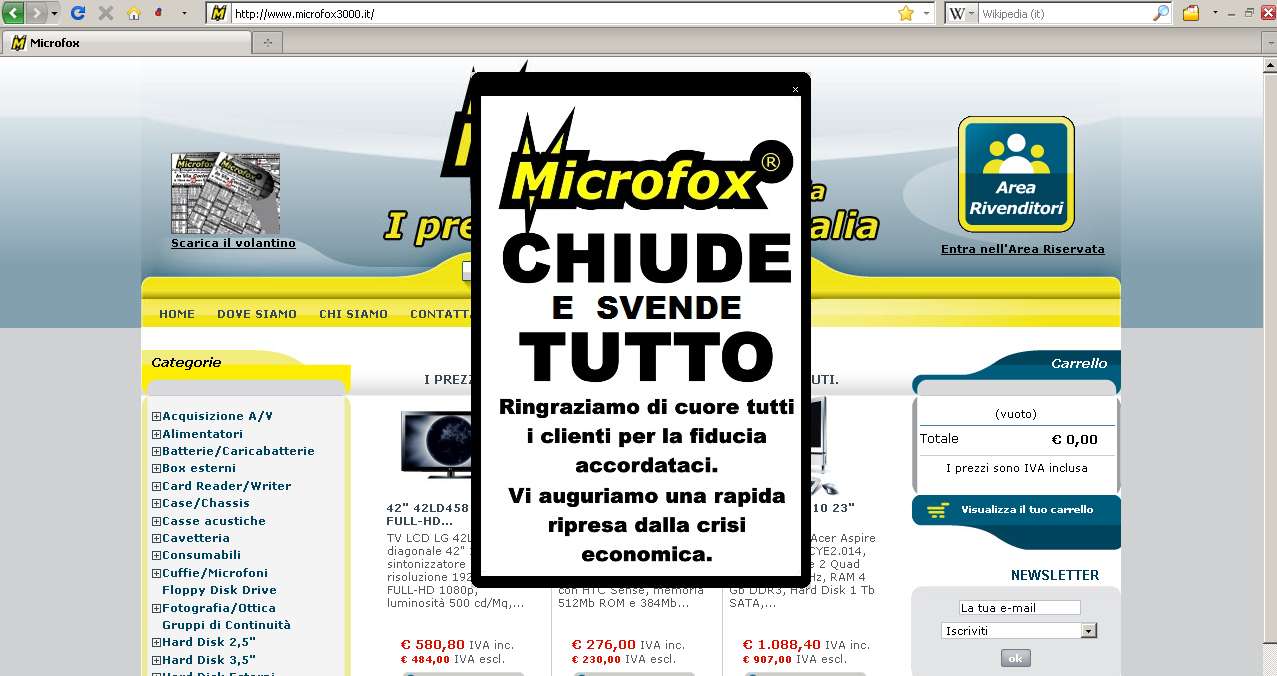Image resolution: width=1277 pixels, height=676 pixels.
Task: Open a new tab with the plus button
Action: point(267,43)
